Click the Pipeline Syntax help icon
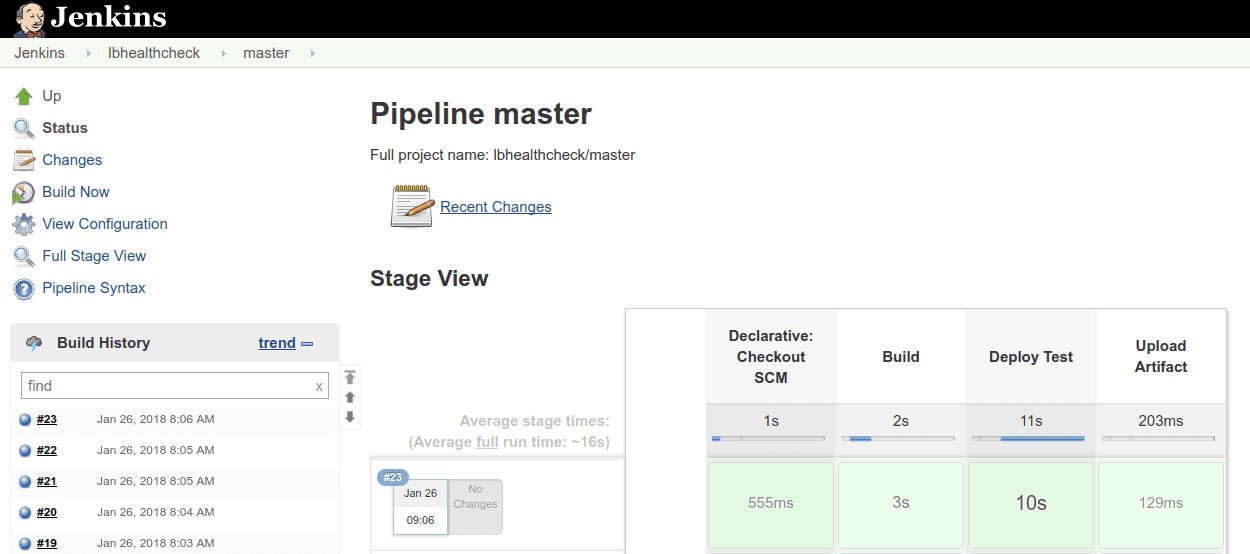The image size is (1250, 554). (24, 288)
